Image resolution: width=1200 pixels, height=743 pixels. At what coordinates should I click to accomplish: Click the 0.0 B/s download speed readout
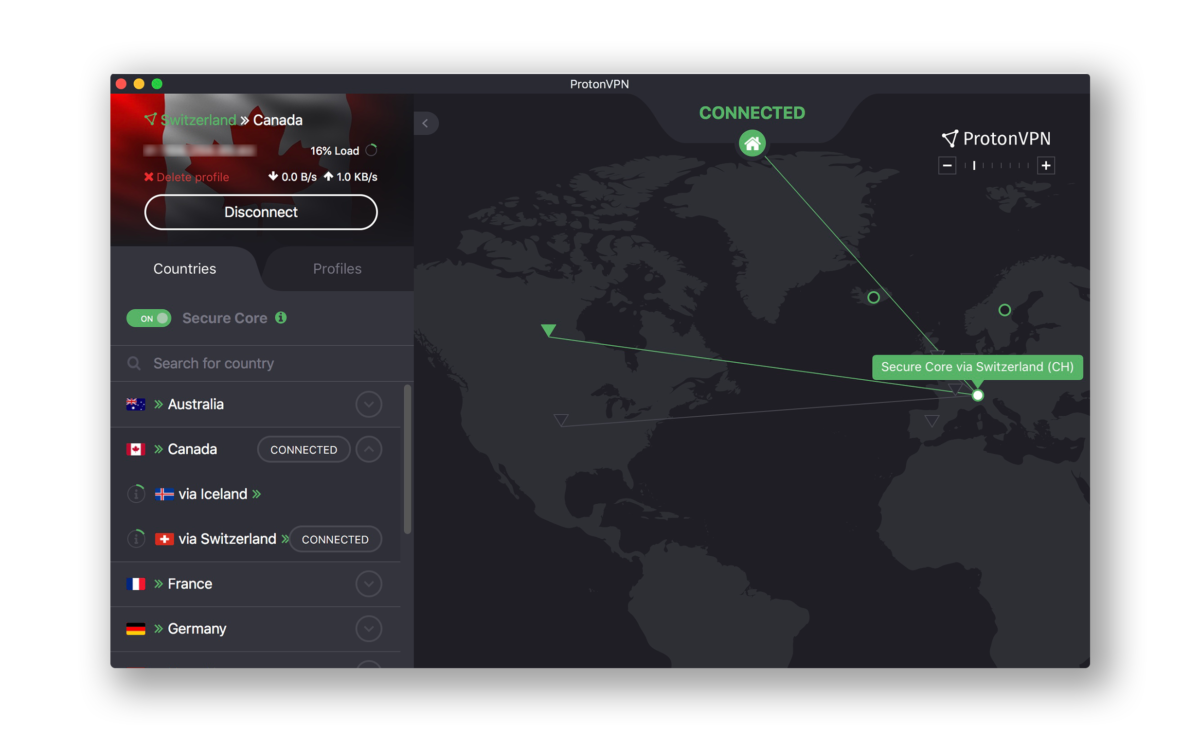tap(292, 177)
